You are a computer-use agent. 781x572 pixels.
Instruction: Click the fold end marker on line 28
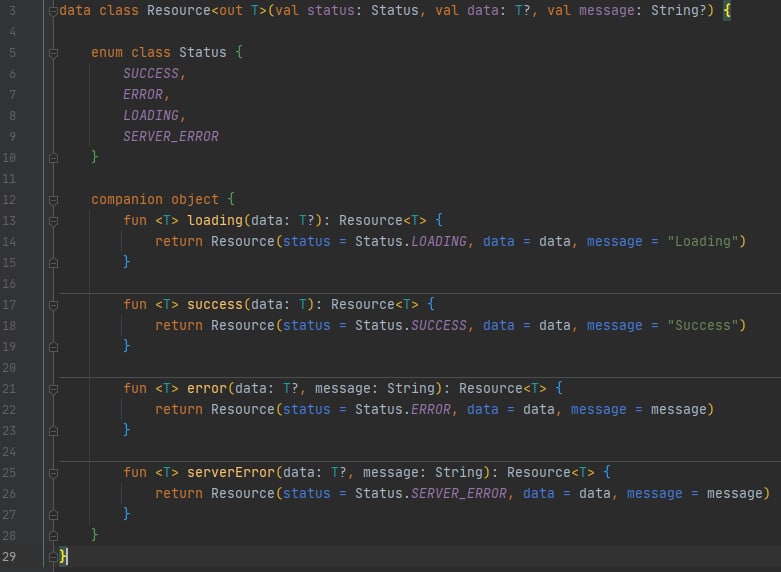pos(53,536)
